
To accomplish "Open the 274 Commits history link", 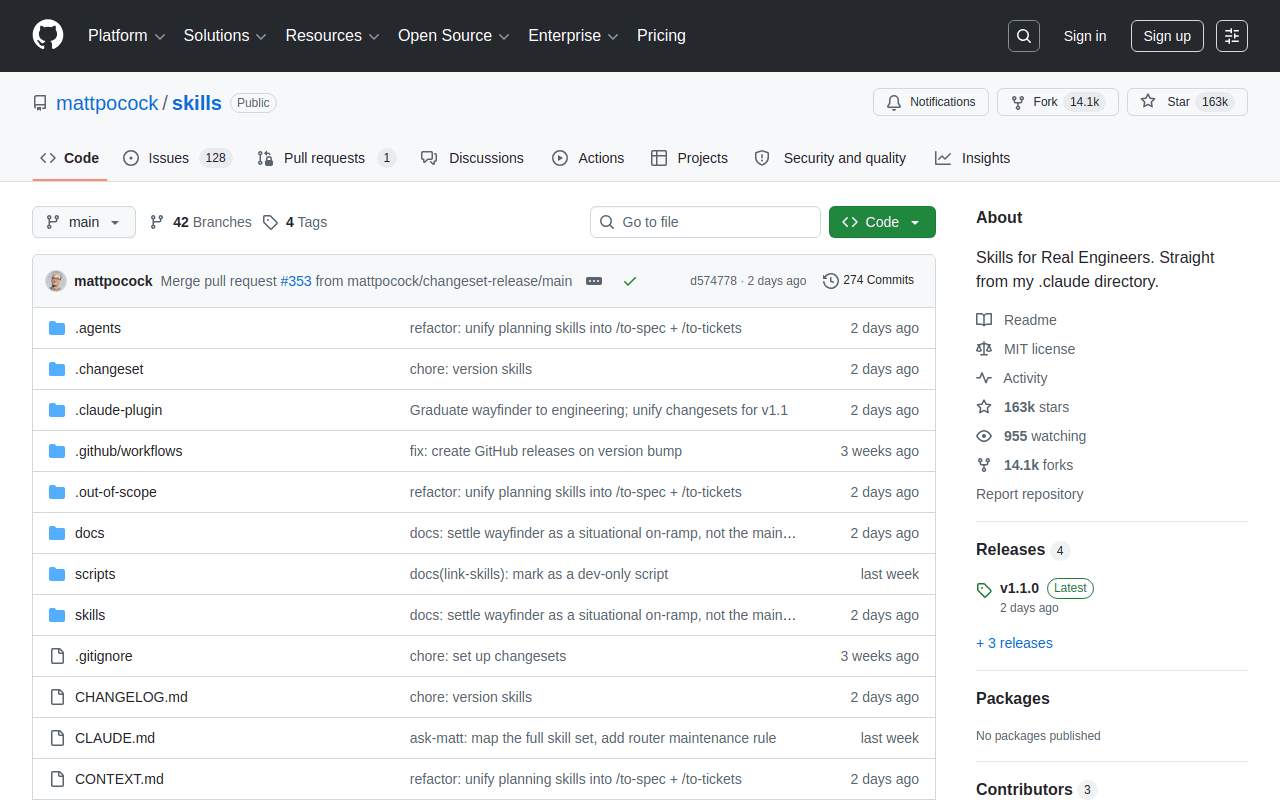I will [869, 280].
